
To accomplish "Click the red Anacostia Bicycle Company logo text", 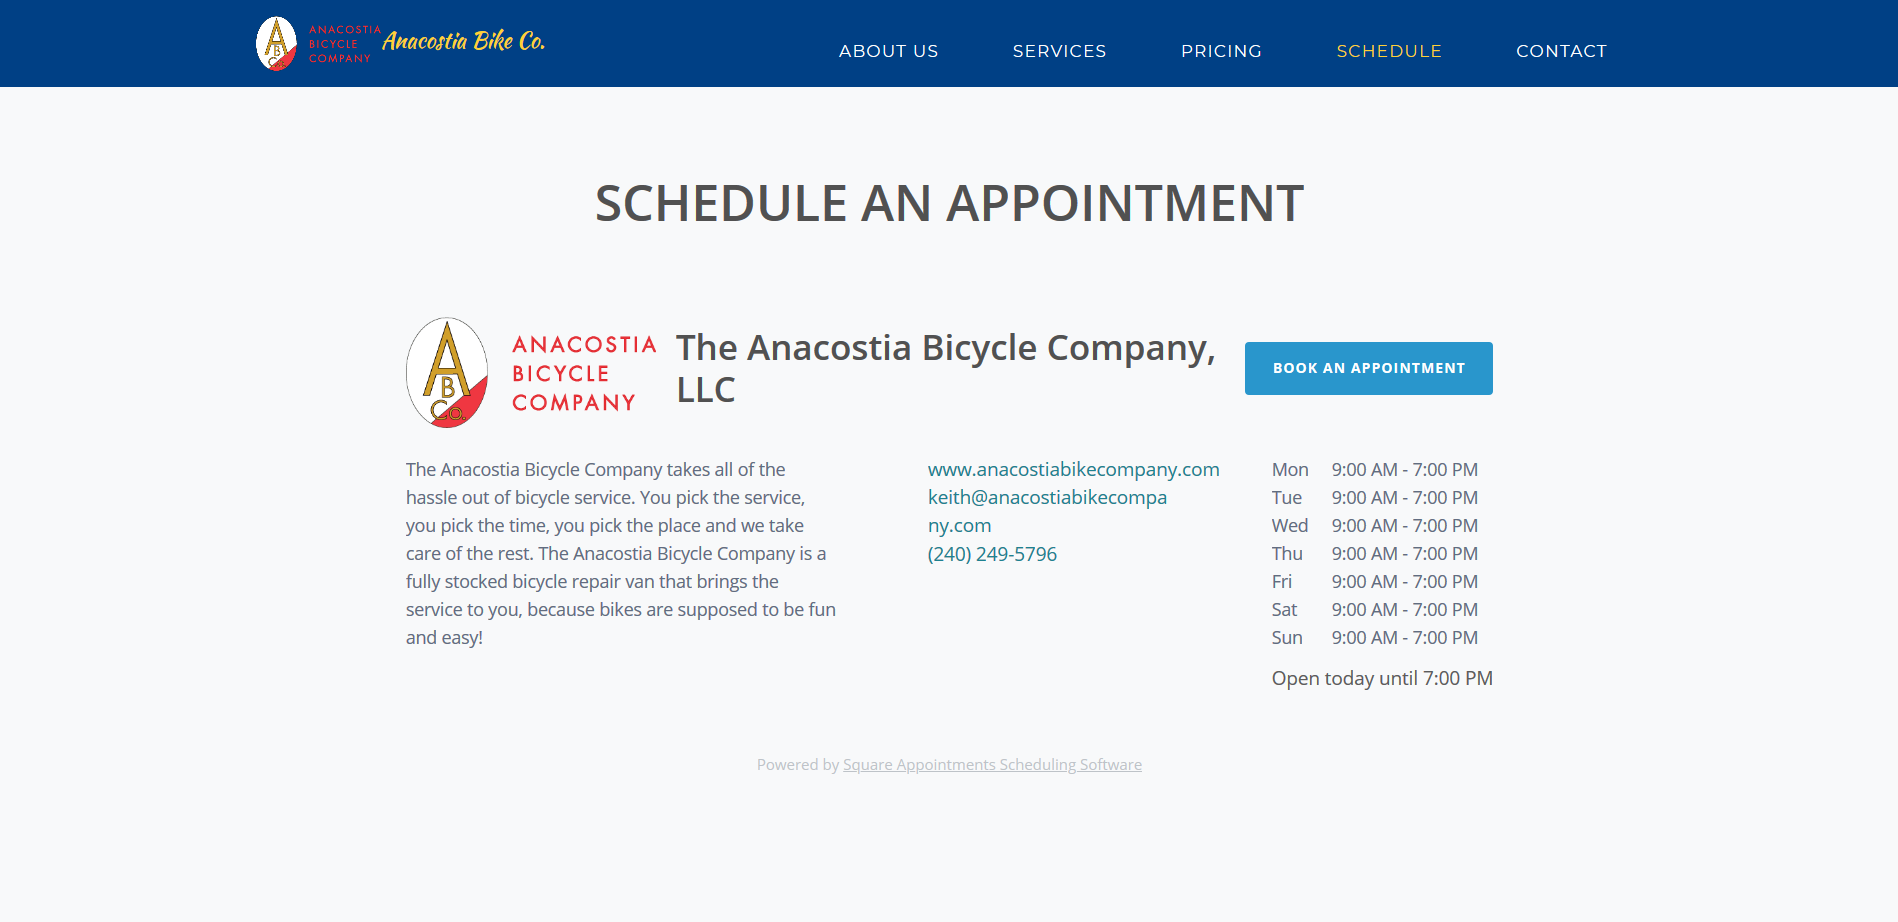I will tap(583, 374).
